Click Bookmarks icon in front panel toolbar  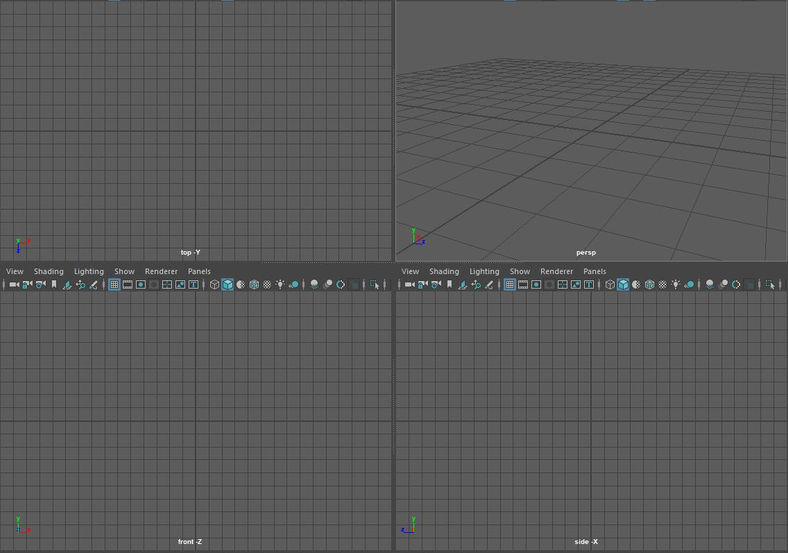[x=54, y=285]
